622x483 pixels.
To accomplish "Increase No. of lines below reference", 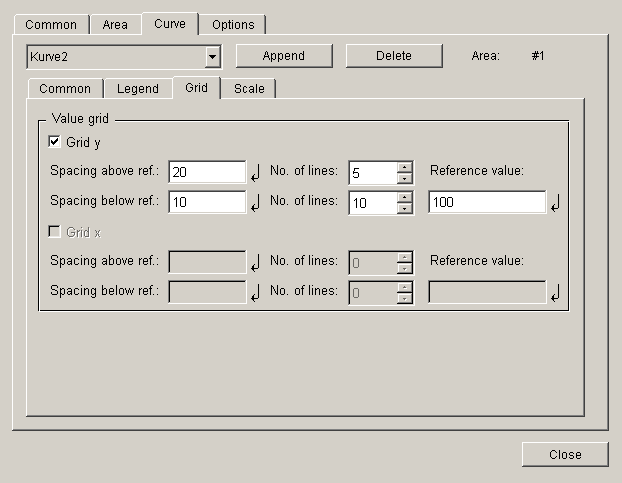I will [404, 197].
